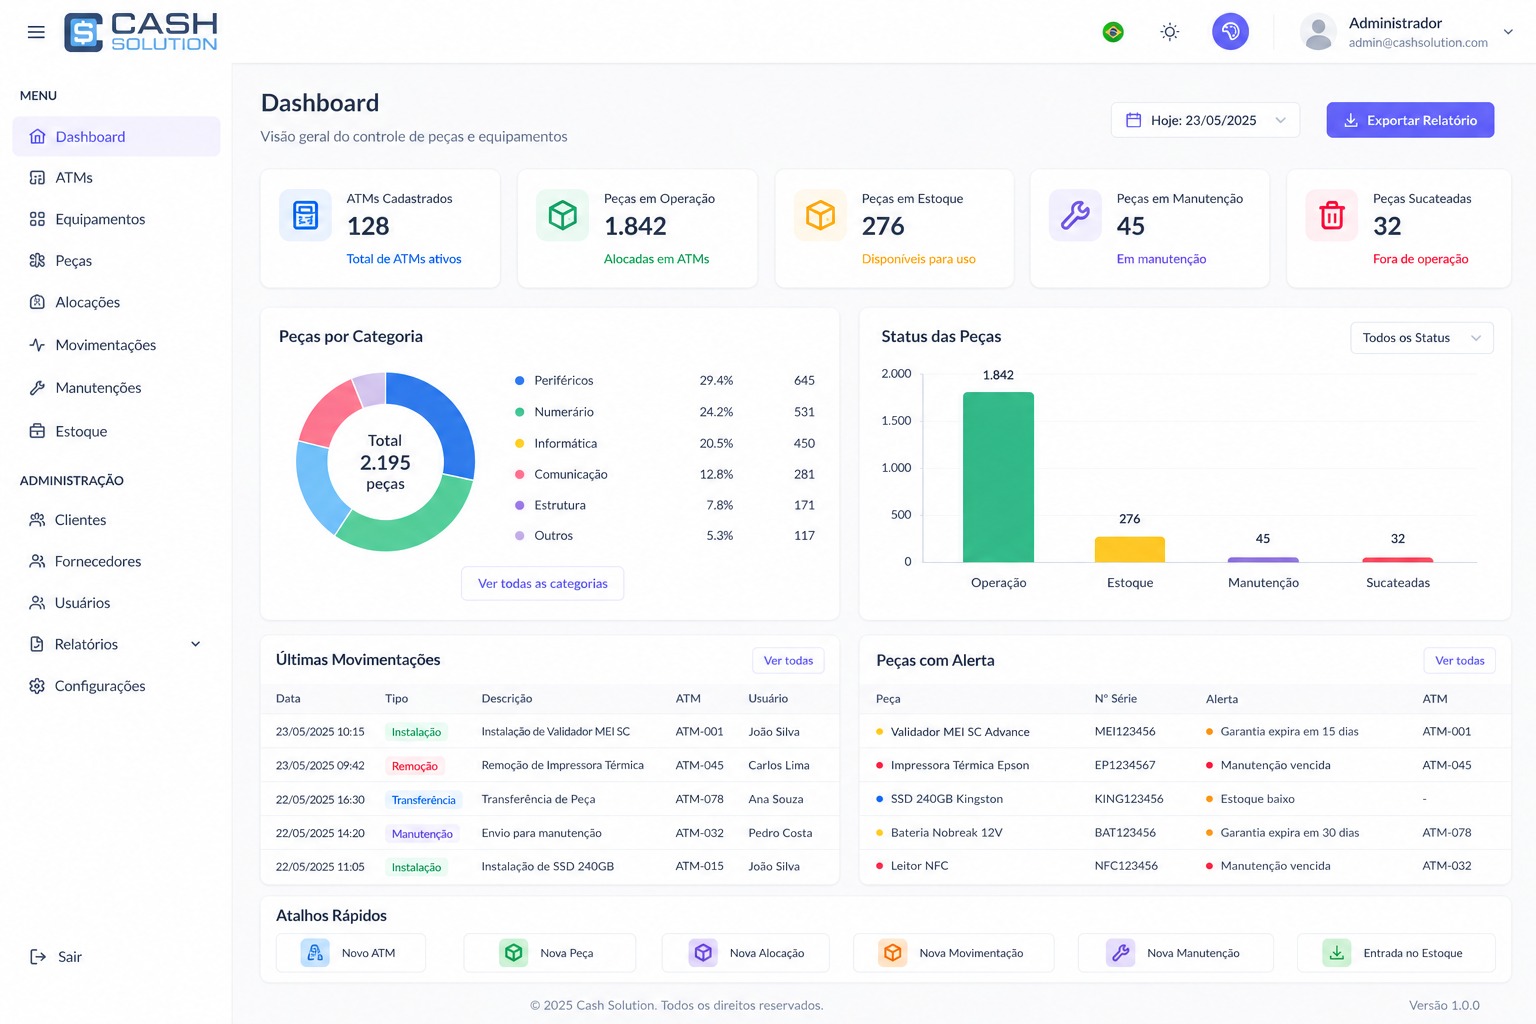This screenshot has height=1024, width=1536.
Task: Click the Nova Manutenção shortcut icon
Action: [1120, 953]
